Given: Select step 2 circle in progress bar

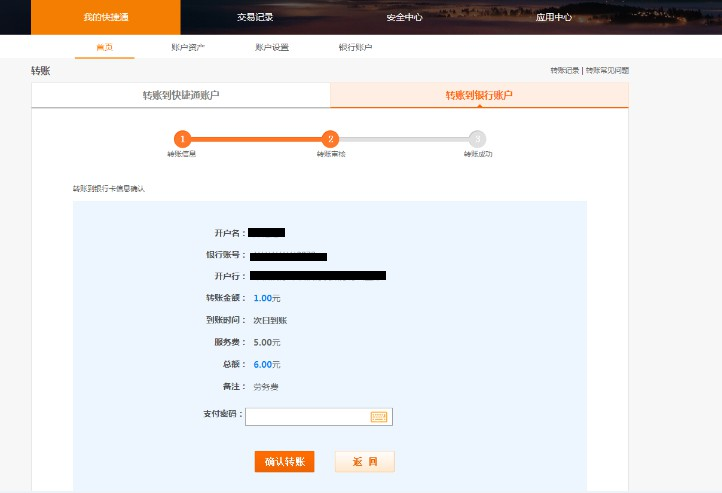Looking at the screenshot, I should point(330,139).
